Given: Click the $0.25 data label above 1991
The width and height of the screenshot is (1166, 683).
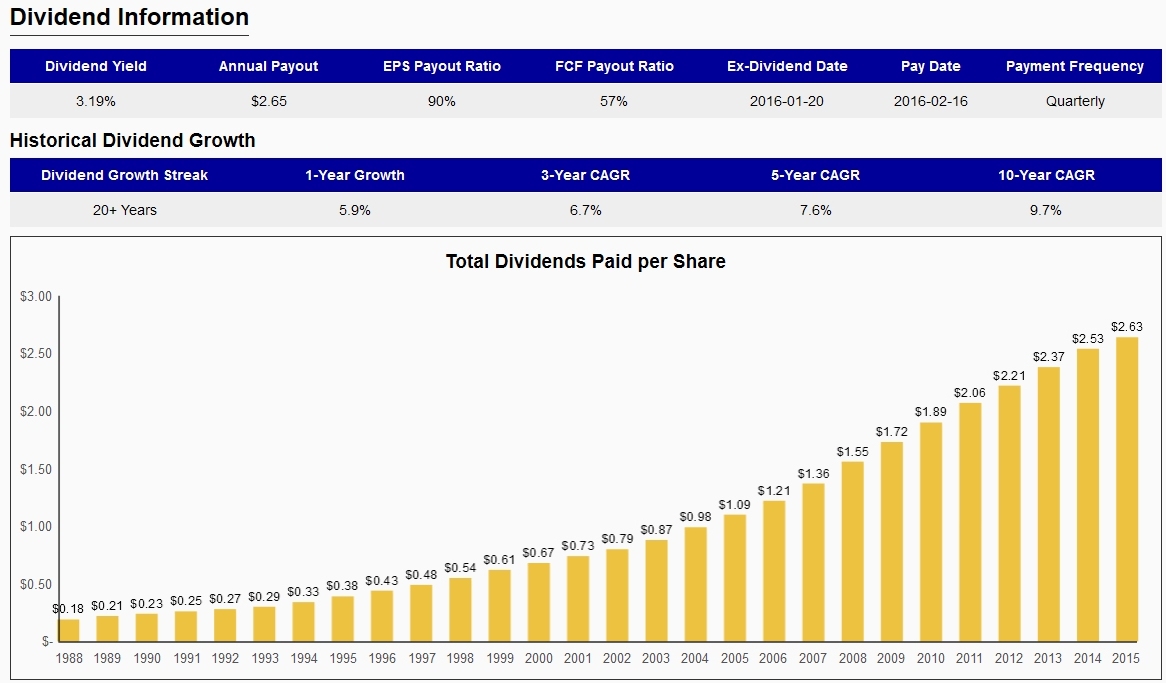Looking at the screenshot, I should pyautogui.click(x=186, y=601).
